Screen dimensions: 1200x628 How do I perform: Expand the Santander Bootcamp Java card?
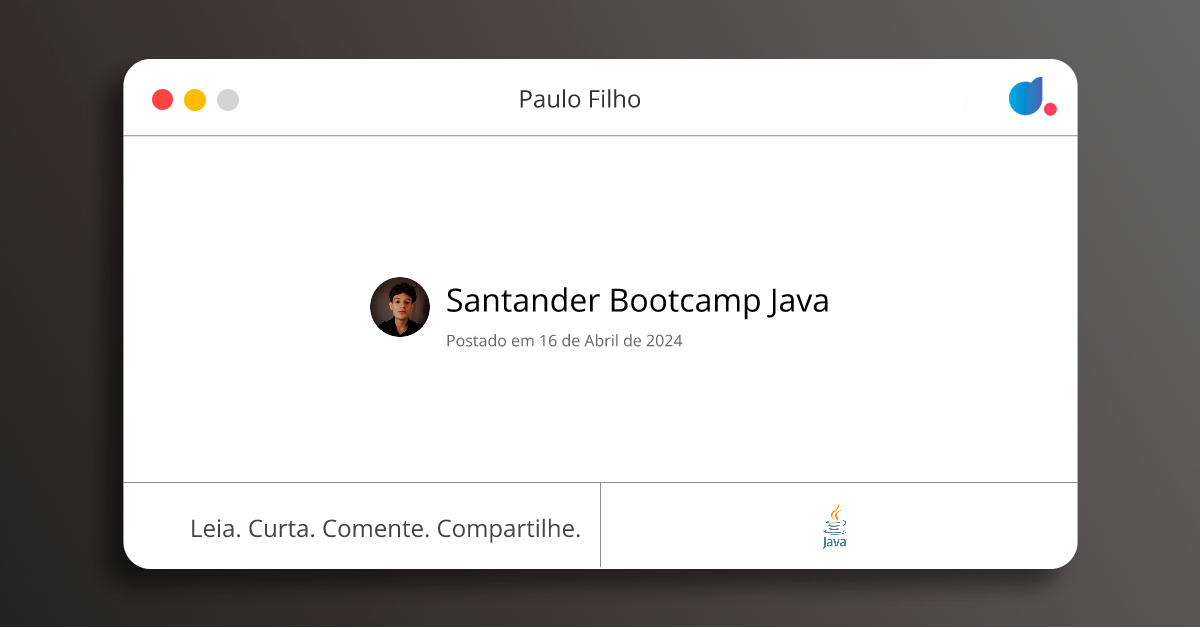600,310
